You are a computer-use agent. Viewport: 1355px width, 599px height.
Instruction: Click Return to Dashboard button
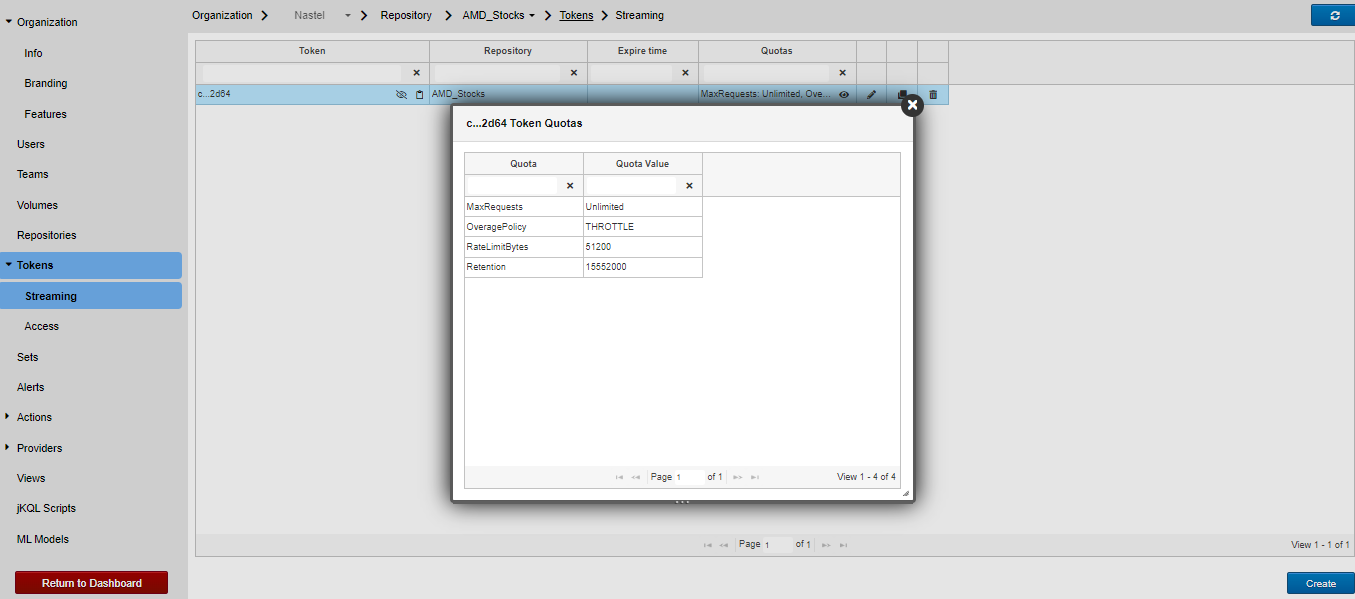click(91, 583)
